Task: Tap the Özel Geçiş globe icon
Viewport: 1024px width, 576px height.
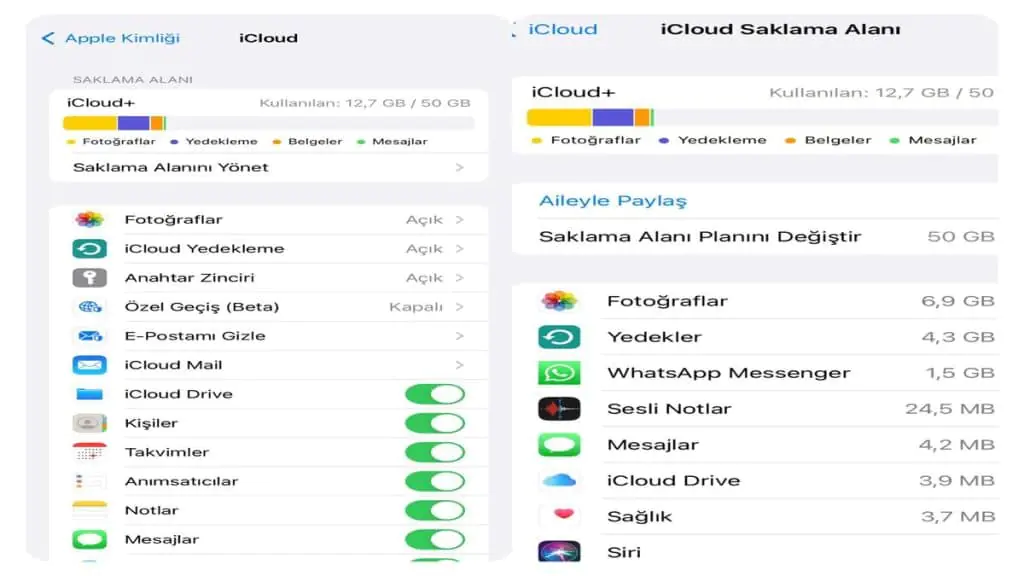Action: [x=89, y=307]
